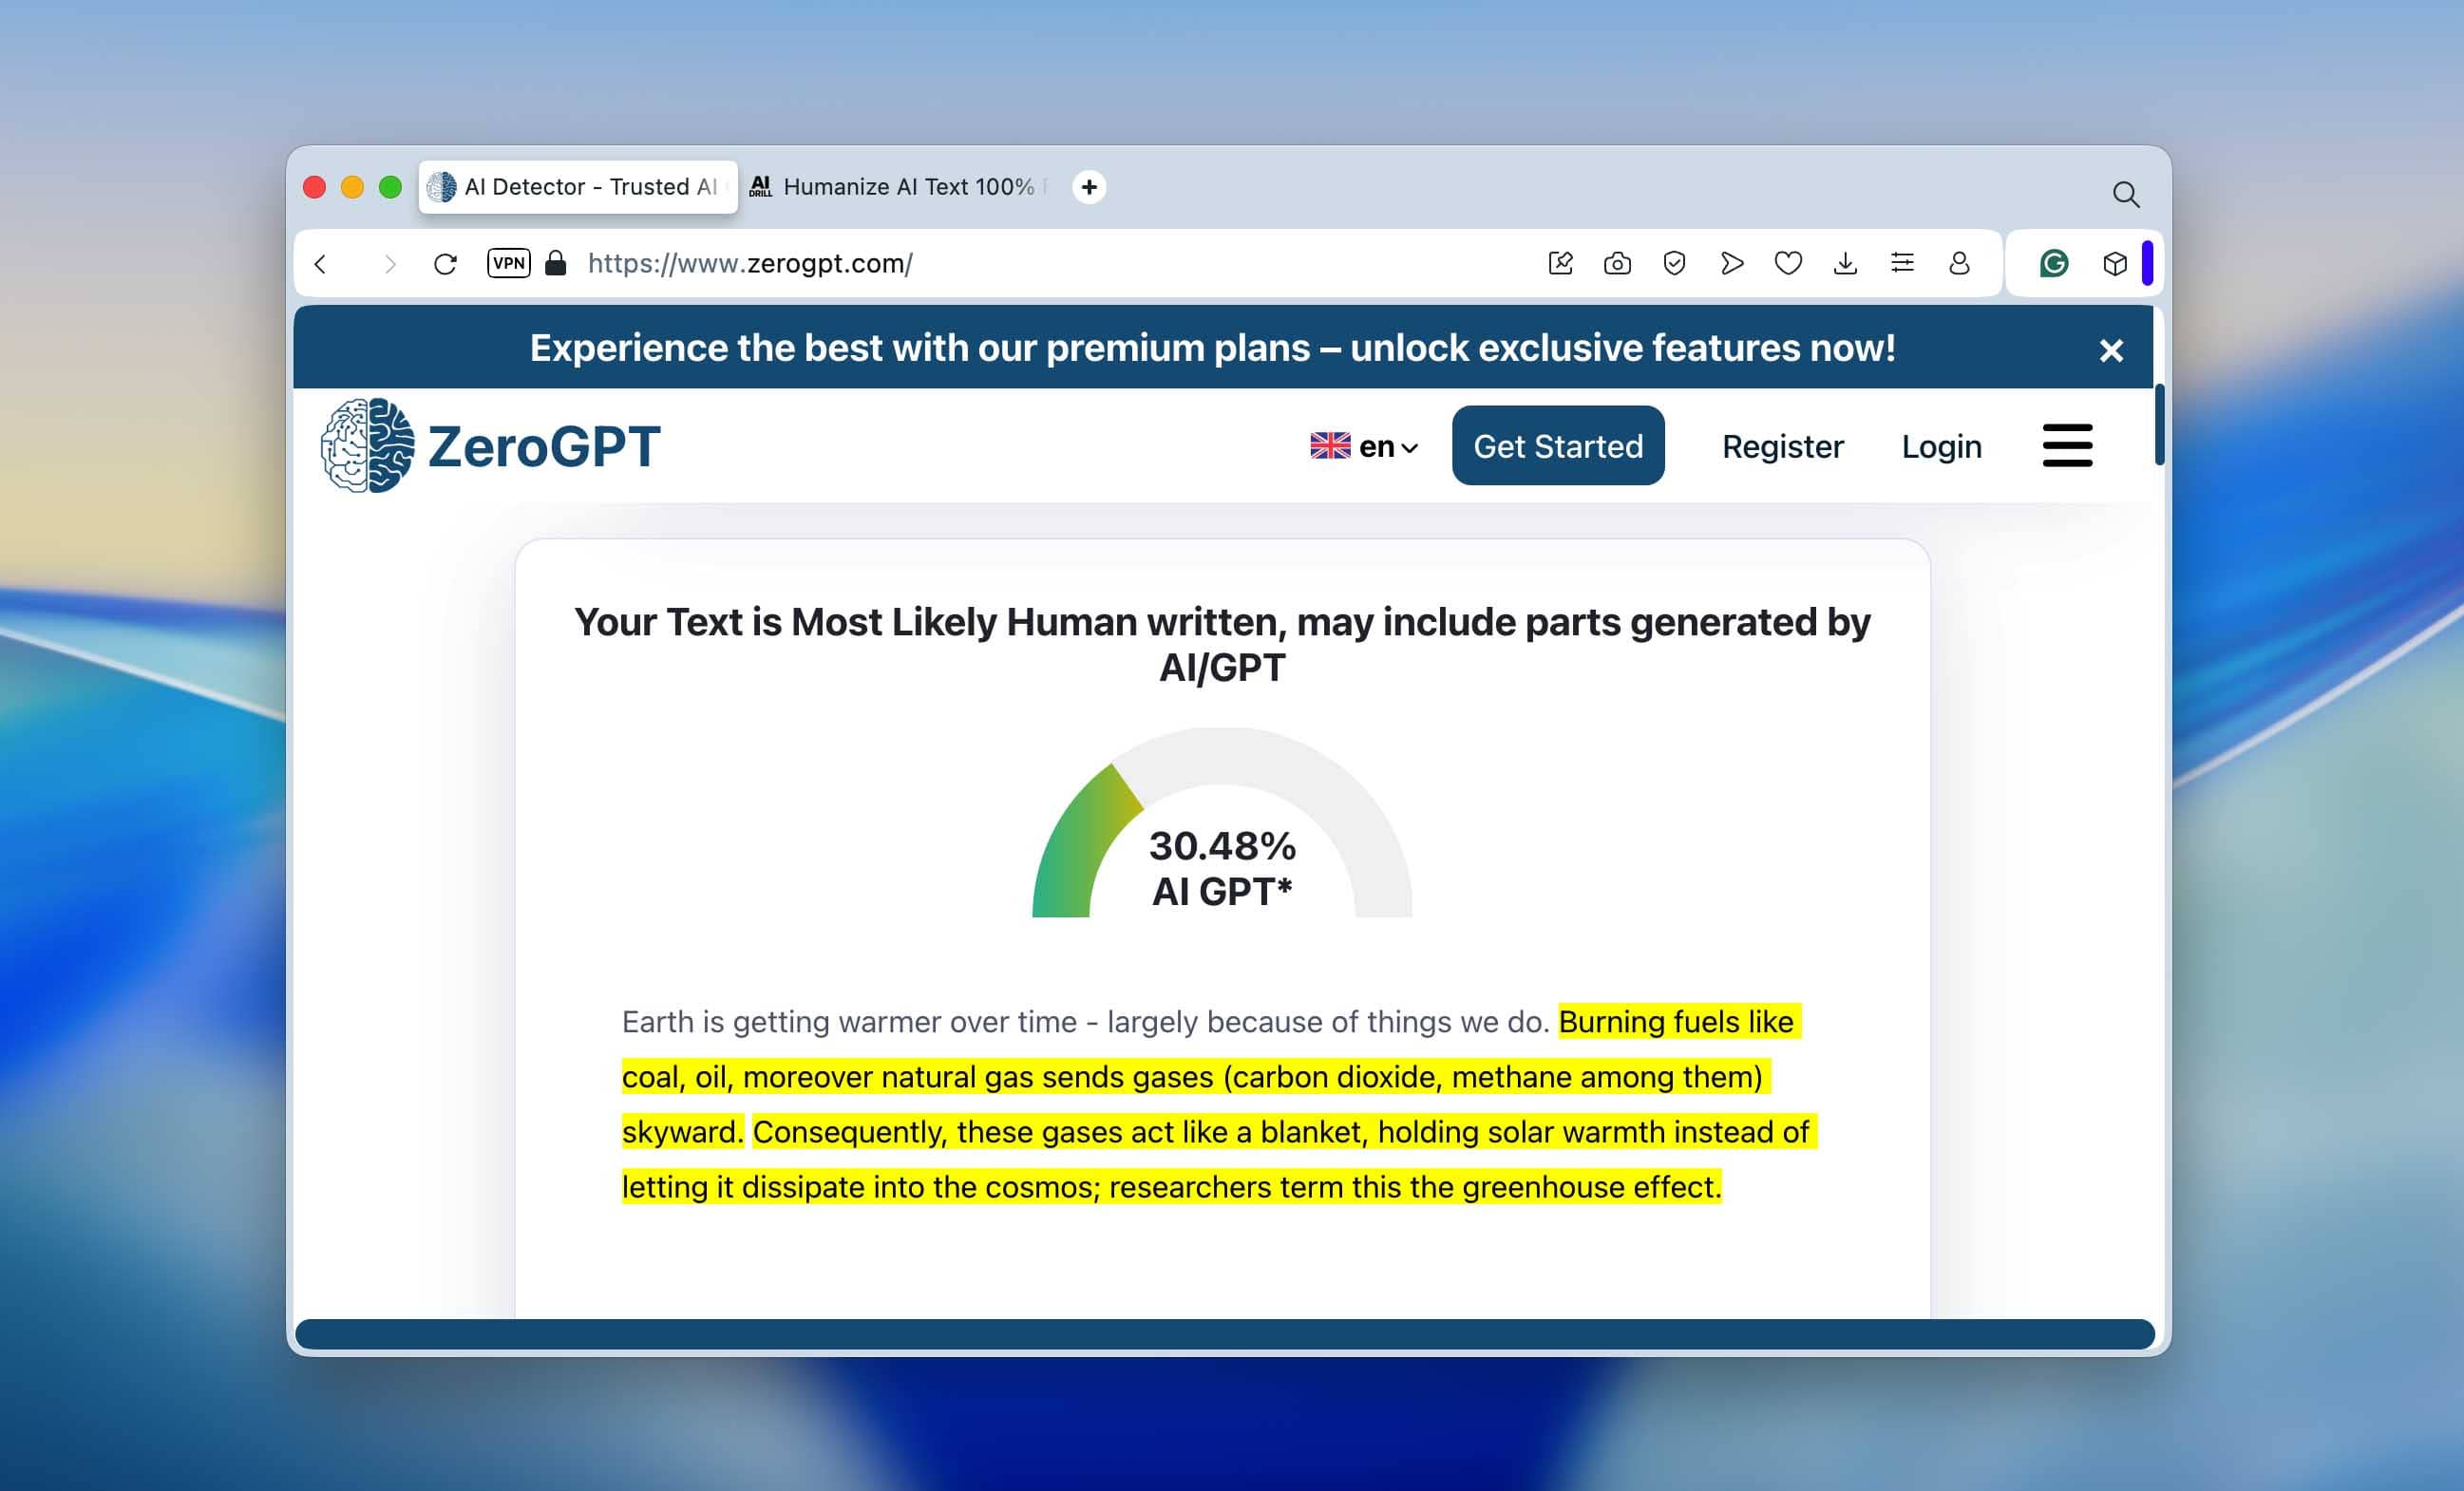
Task: Click the send page edit icon
Action: tap(1560, 263)
